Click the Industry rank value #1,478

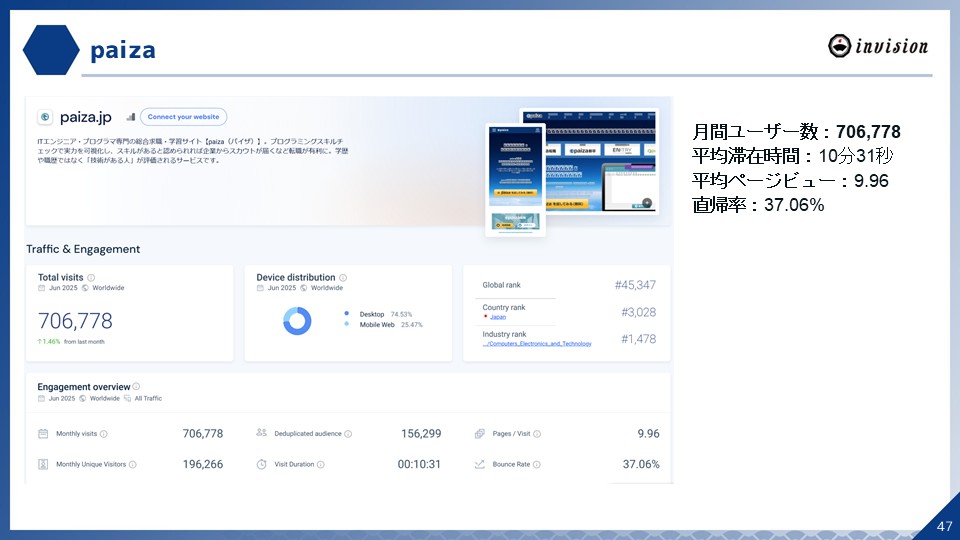(639, 339)
